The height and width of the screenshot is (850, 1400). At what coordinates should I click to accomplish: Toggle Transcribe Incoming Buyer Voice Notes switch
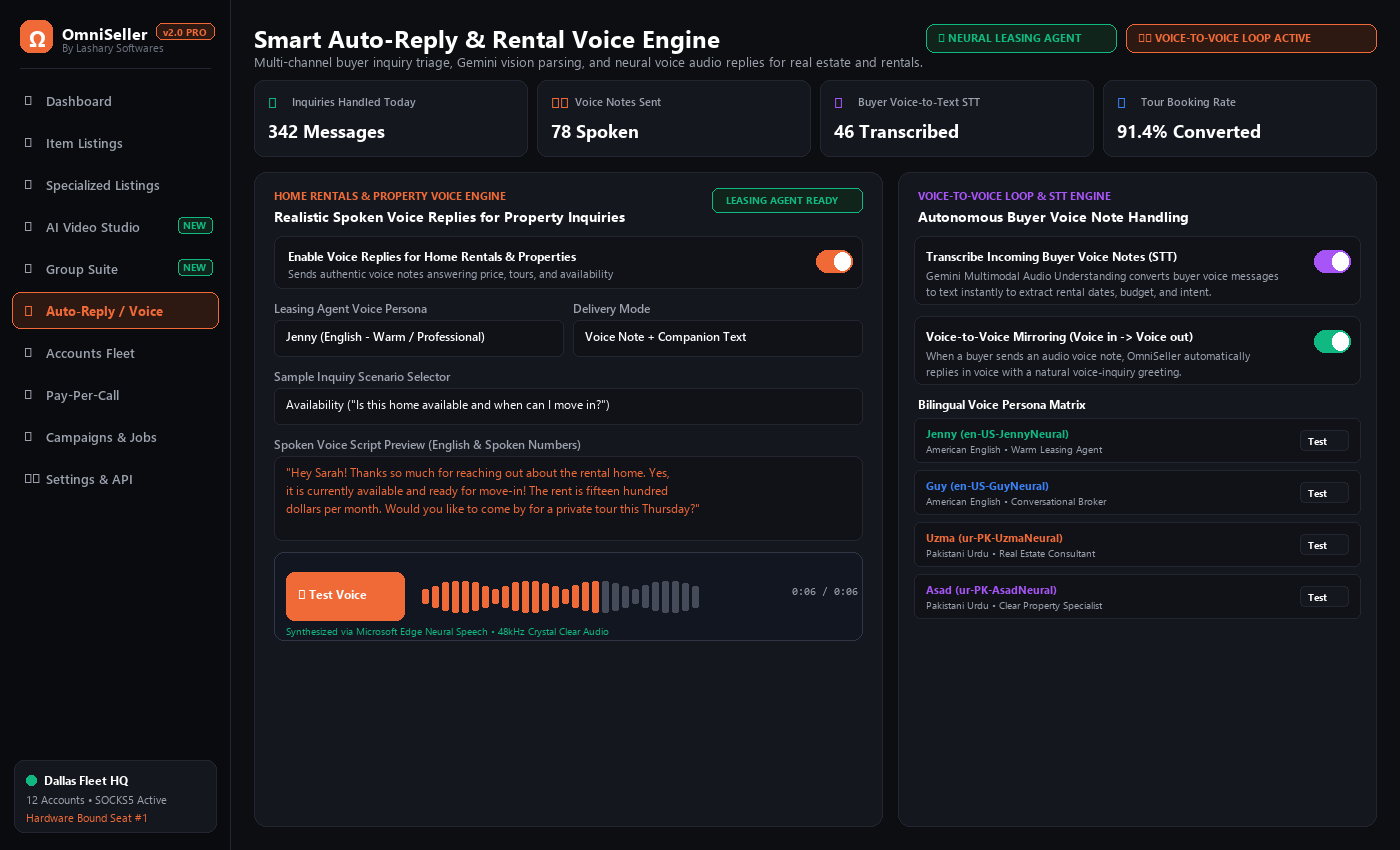[1332, 262]
